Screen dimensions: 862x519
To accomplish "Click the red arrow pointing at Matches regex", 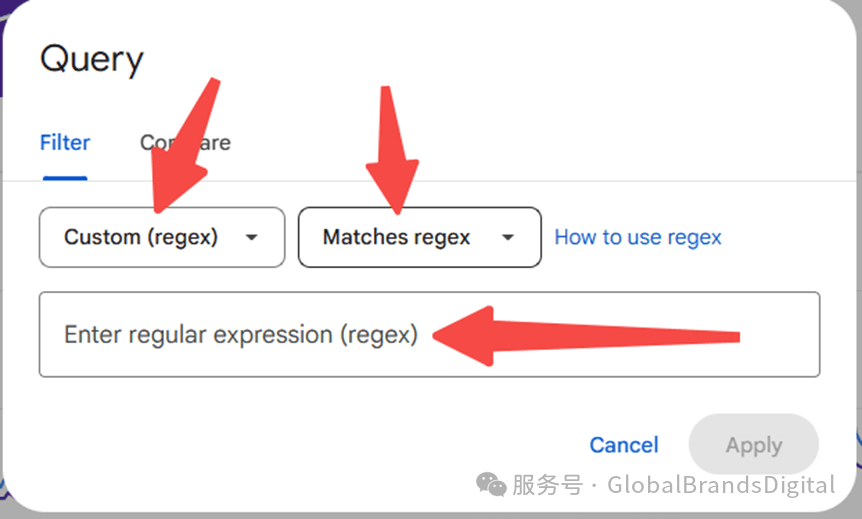I will coord(393,150).
